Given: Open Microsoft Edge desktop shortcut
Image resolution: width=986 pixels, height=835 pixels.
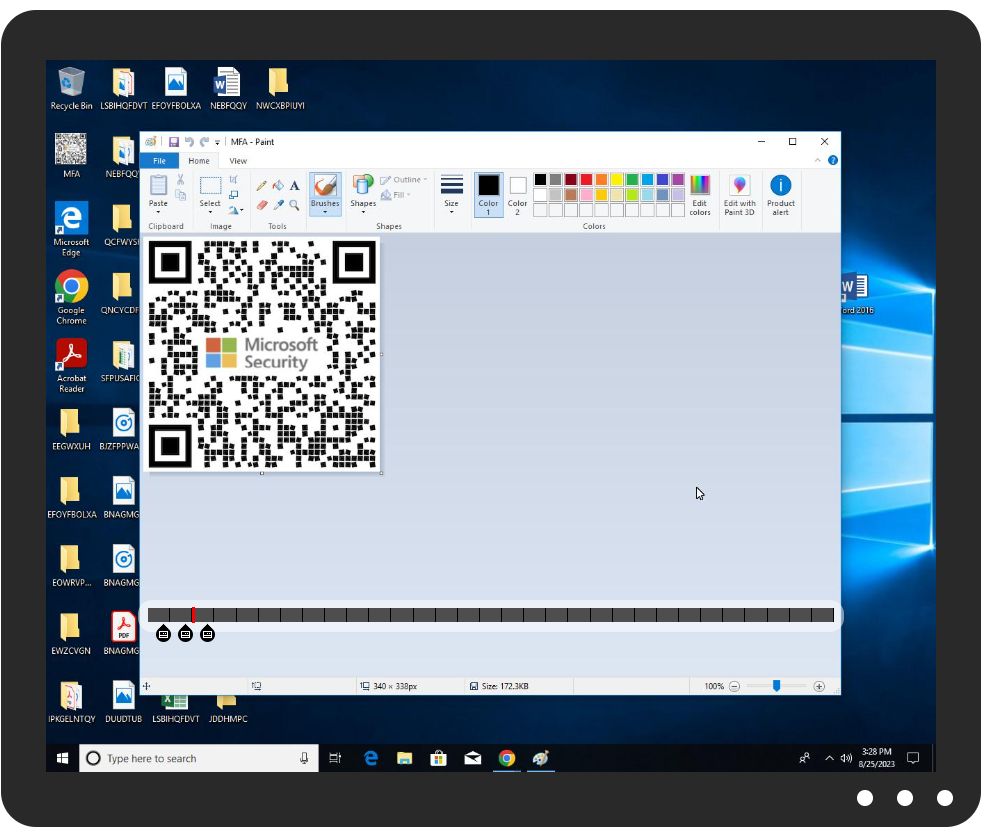Looking at the screenshot, I should pyautogui.click(x=71, y=229).
